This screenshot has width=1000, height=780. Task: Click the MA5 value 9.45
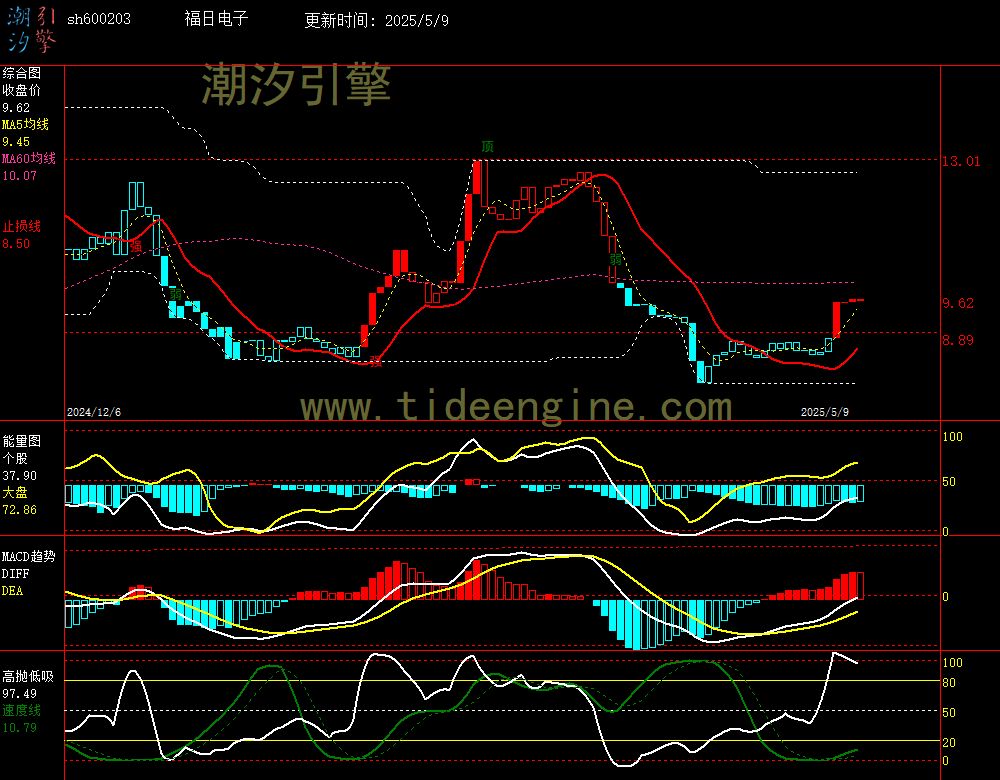point(16,142)
